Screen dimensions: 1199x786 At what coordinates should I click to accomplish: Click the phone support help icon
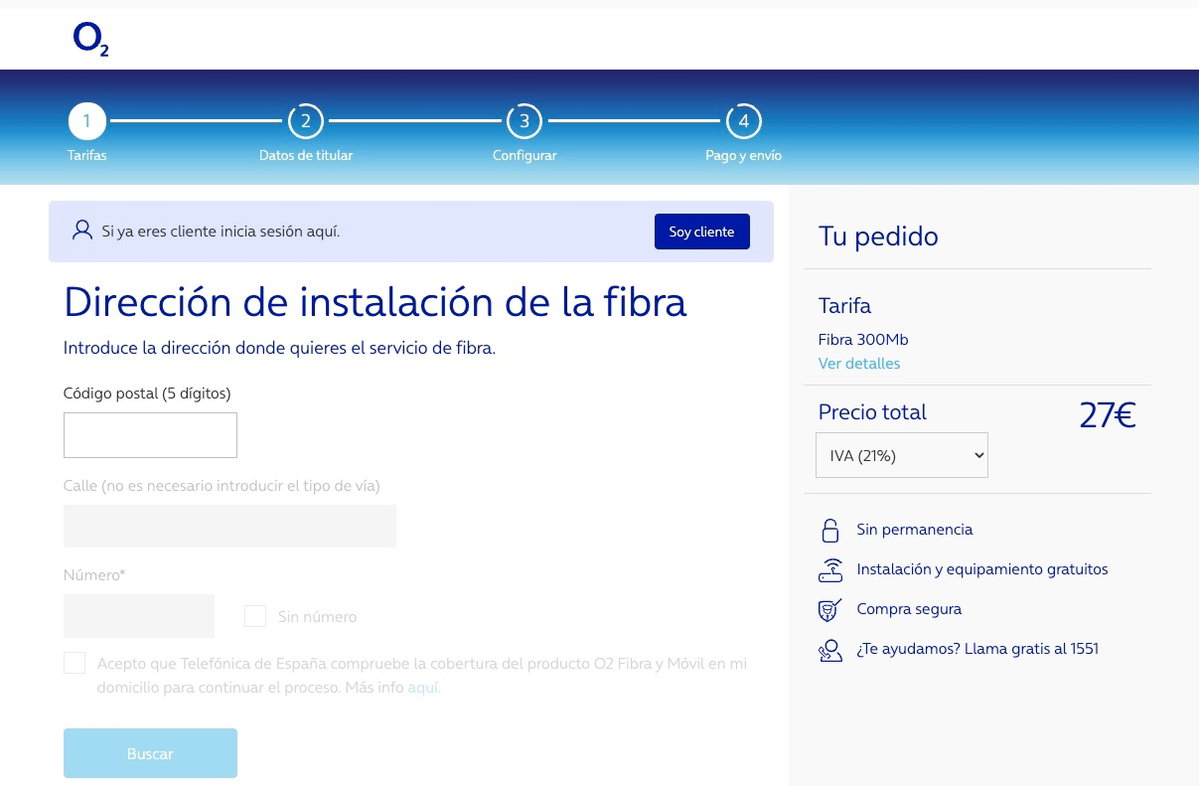click(x=830, y=650)
